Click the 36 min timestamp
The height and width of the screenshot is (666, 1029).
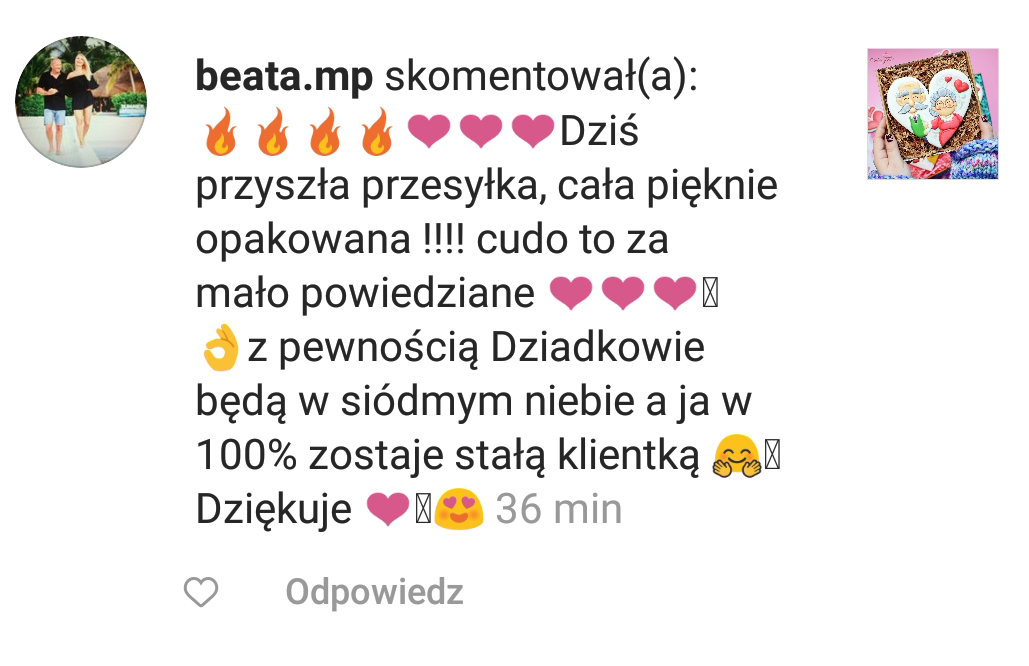(x=558, y=509)
